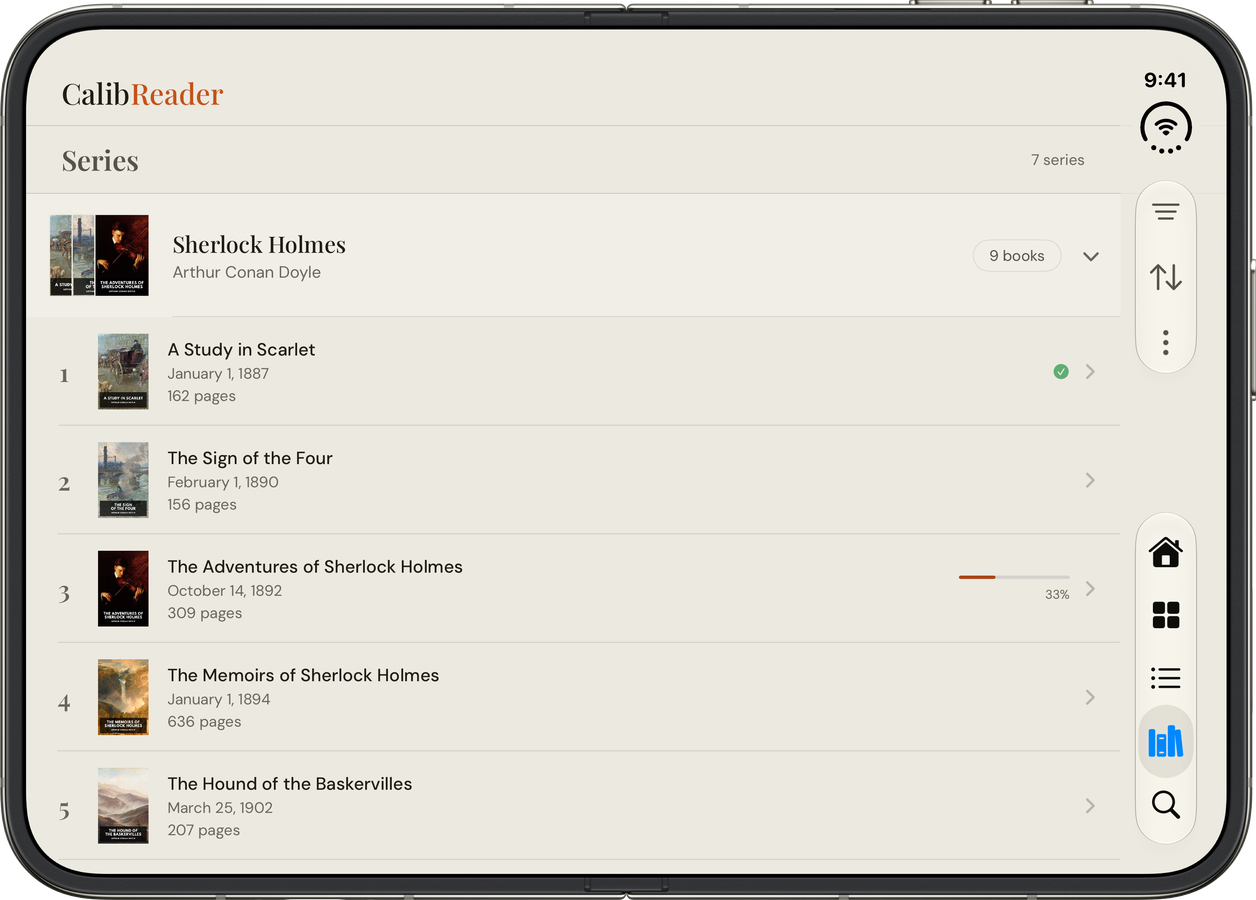Tap the 207 pages label

(204, 830)
